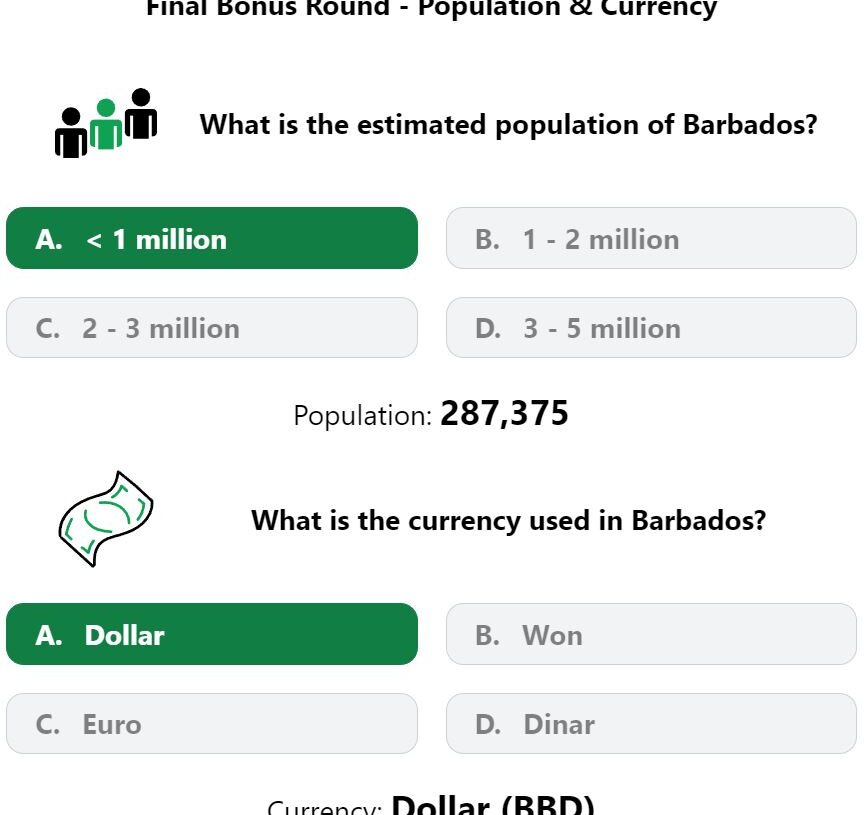Click the Barbados population question text
This screenshot has width=866, height=815.
click(508, 125)
